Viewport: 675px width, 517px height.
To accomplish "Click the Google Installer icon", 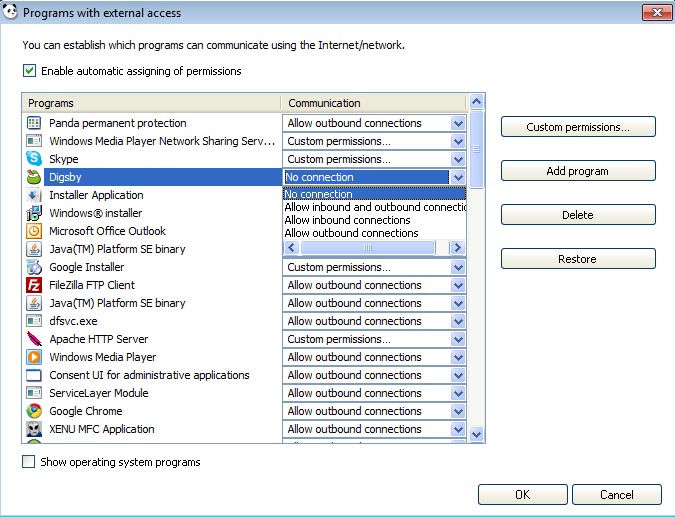I will 34,267.
